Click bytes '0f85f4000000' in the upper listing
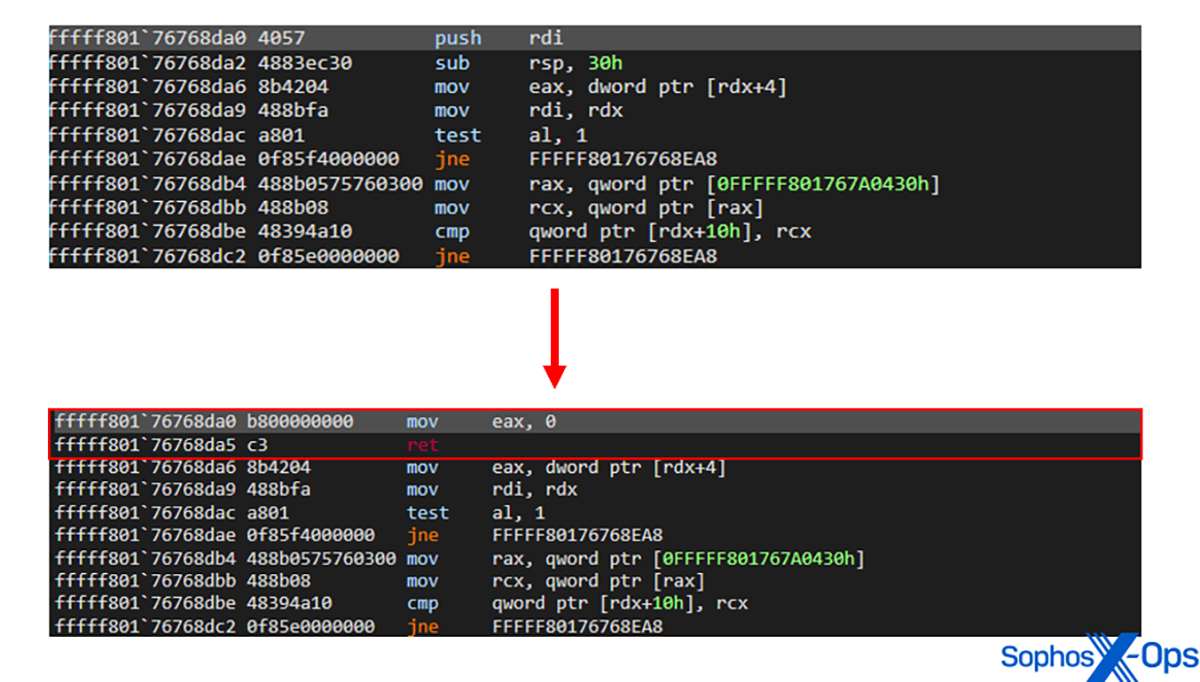1200x682 pixels. [329, 160]
